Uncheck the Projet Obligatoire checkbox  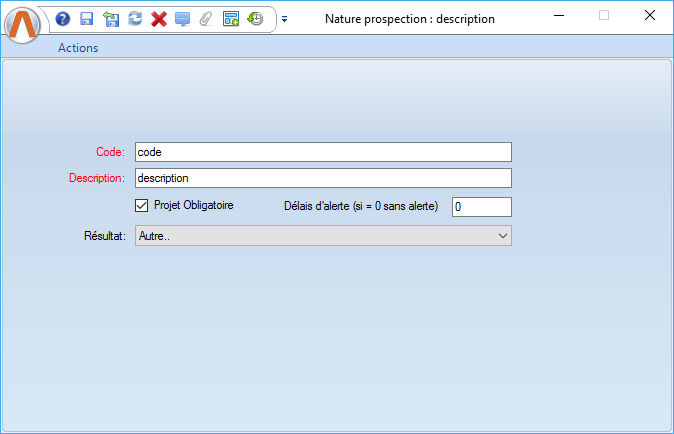click(141, 206)
